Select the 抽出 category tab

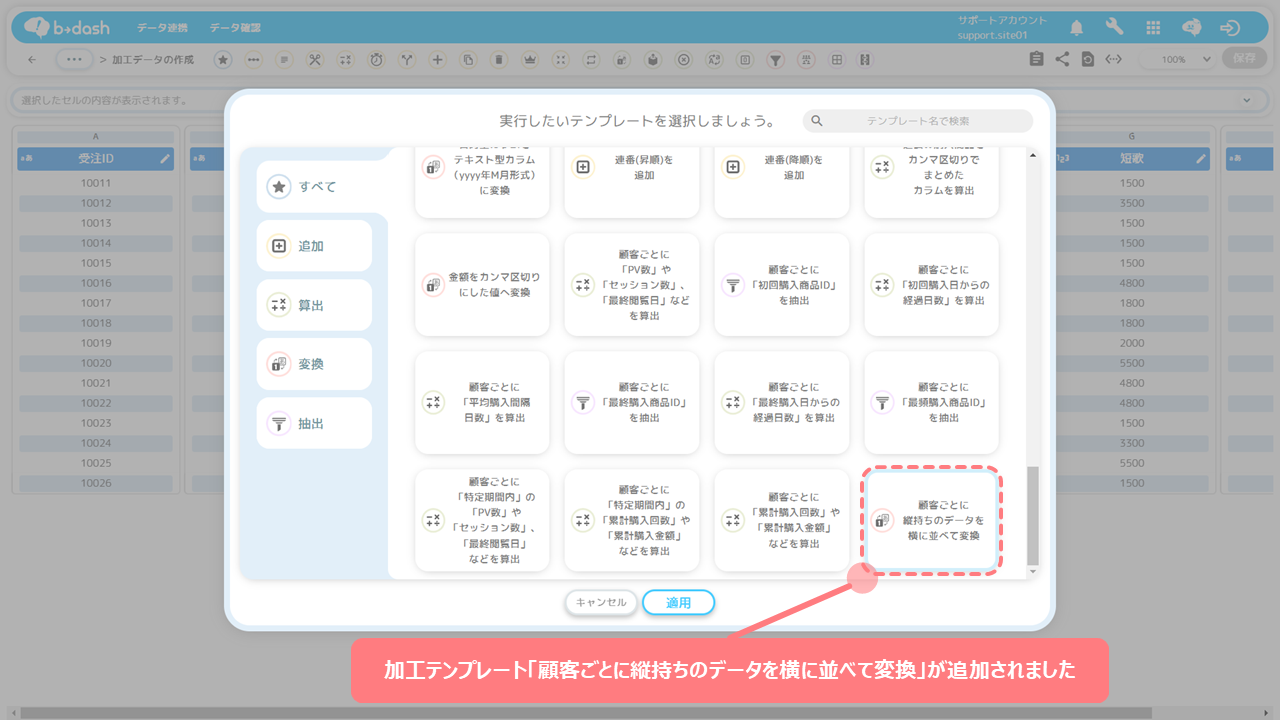pyautogui.click(x=314, y=424)
